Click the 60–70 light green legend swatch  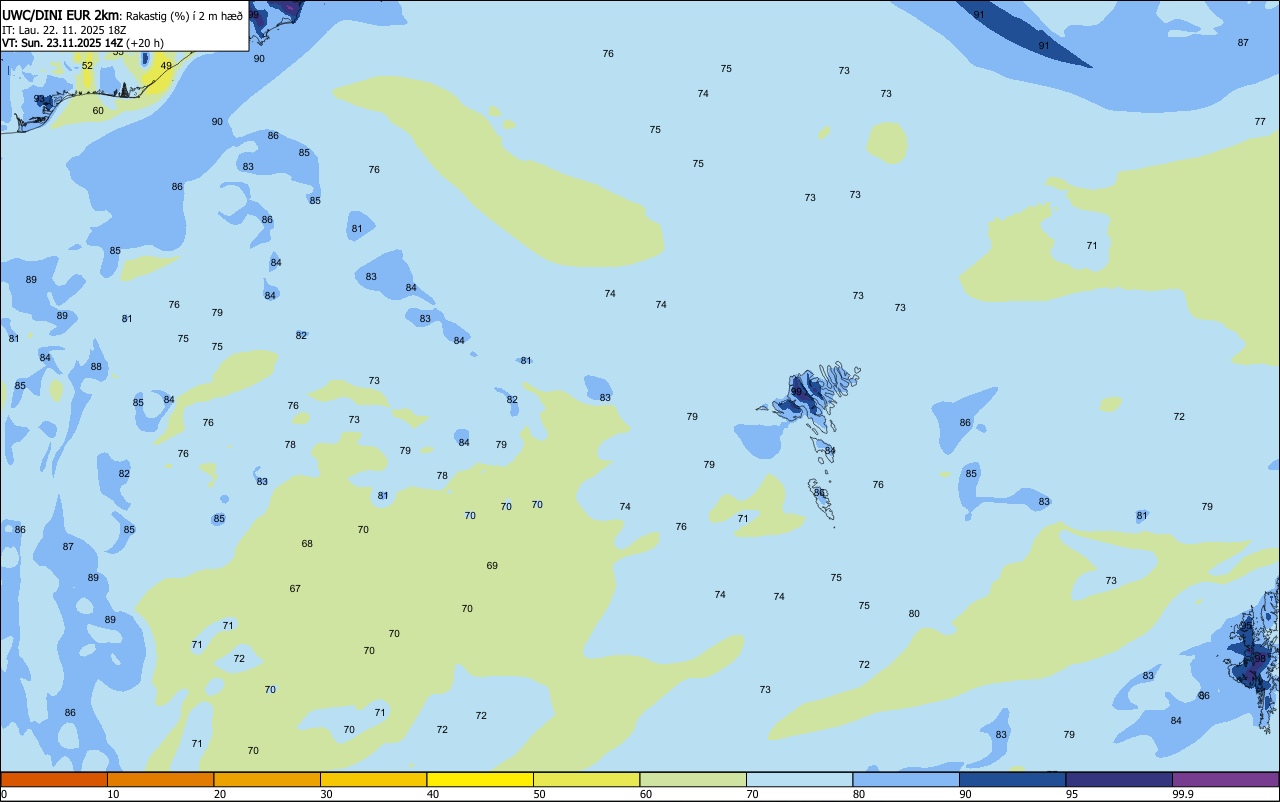pos(693,779)
